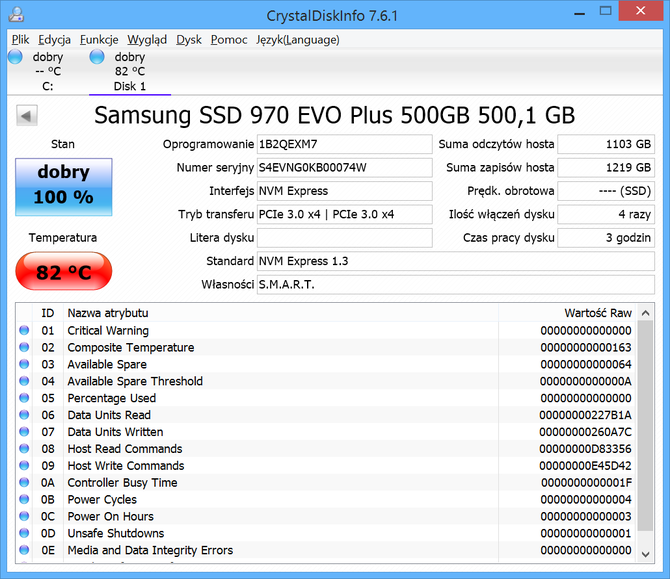The image size is (670, 579).
Task: Open the Plik menu
Action: point(20,40)
